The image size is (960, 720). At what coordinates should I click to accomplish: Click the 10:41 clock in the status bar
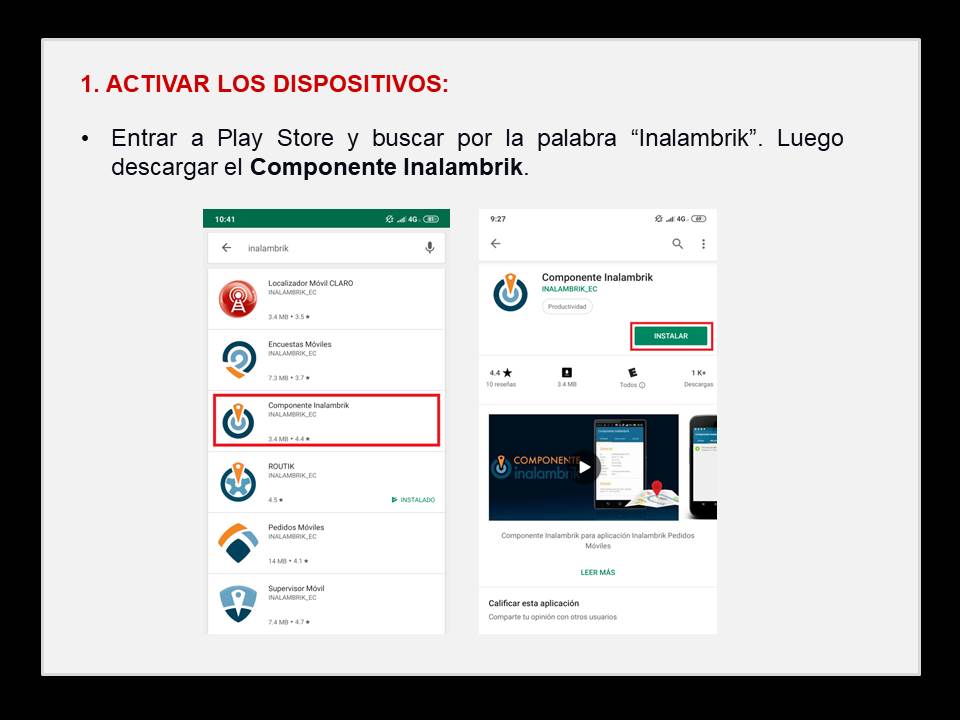(225, 219)
